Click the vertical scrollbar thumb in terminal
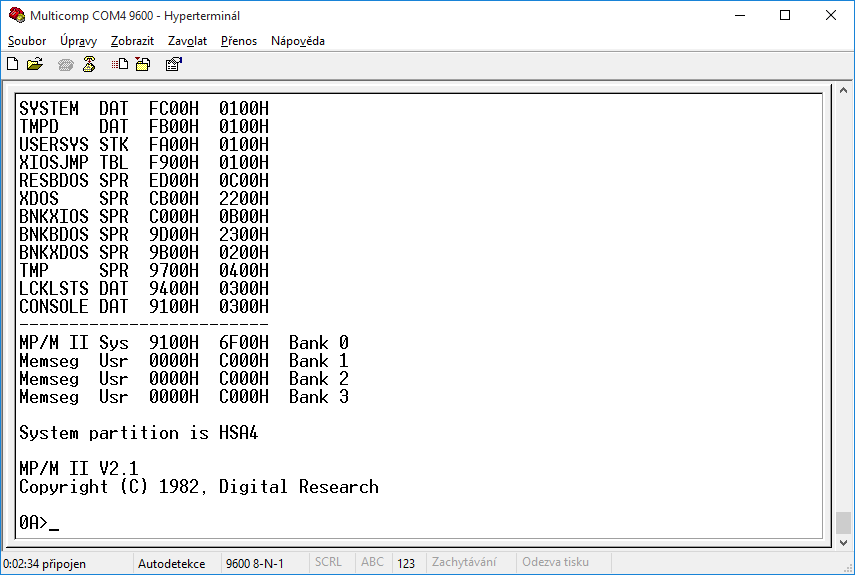This screenshot has width=855, height=575. [x=843, y=523]
